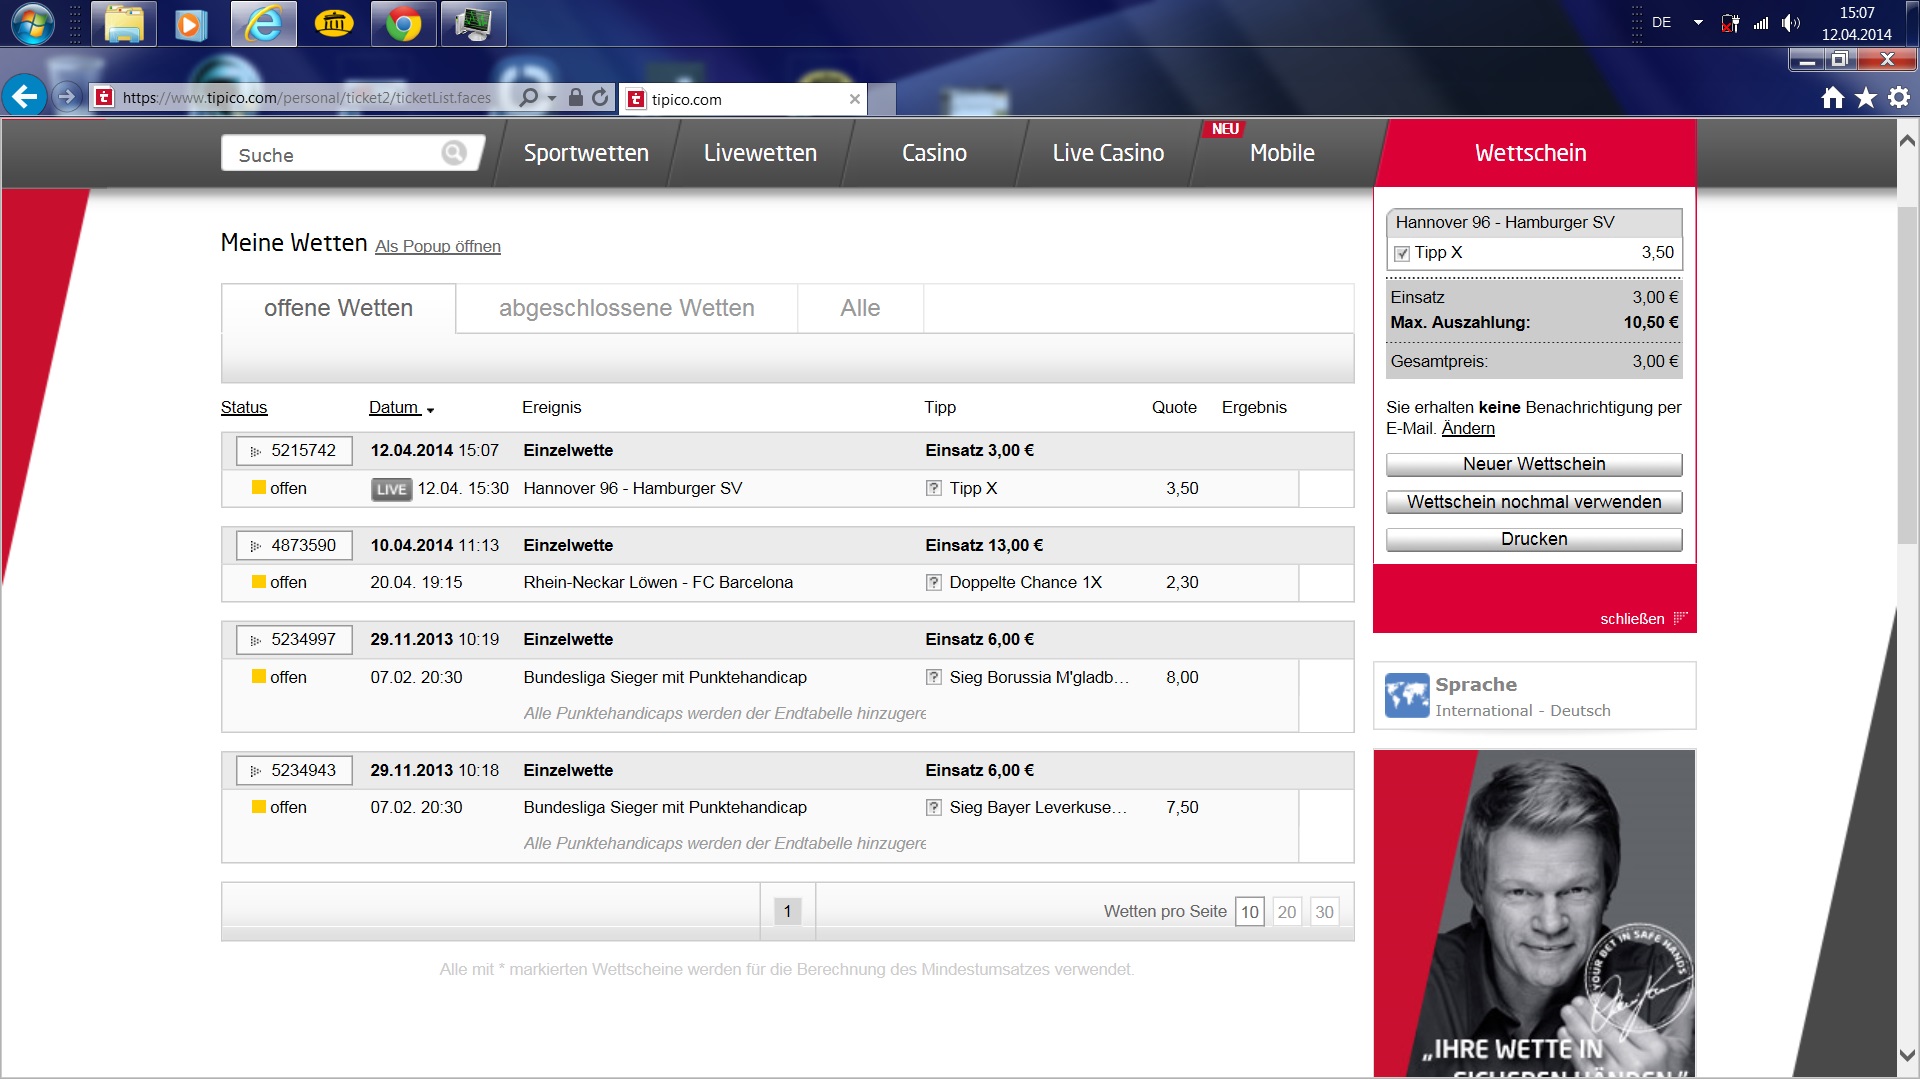
Task: Click the browser back arrow button
Action: click(24, 97)
